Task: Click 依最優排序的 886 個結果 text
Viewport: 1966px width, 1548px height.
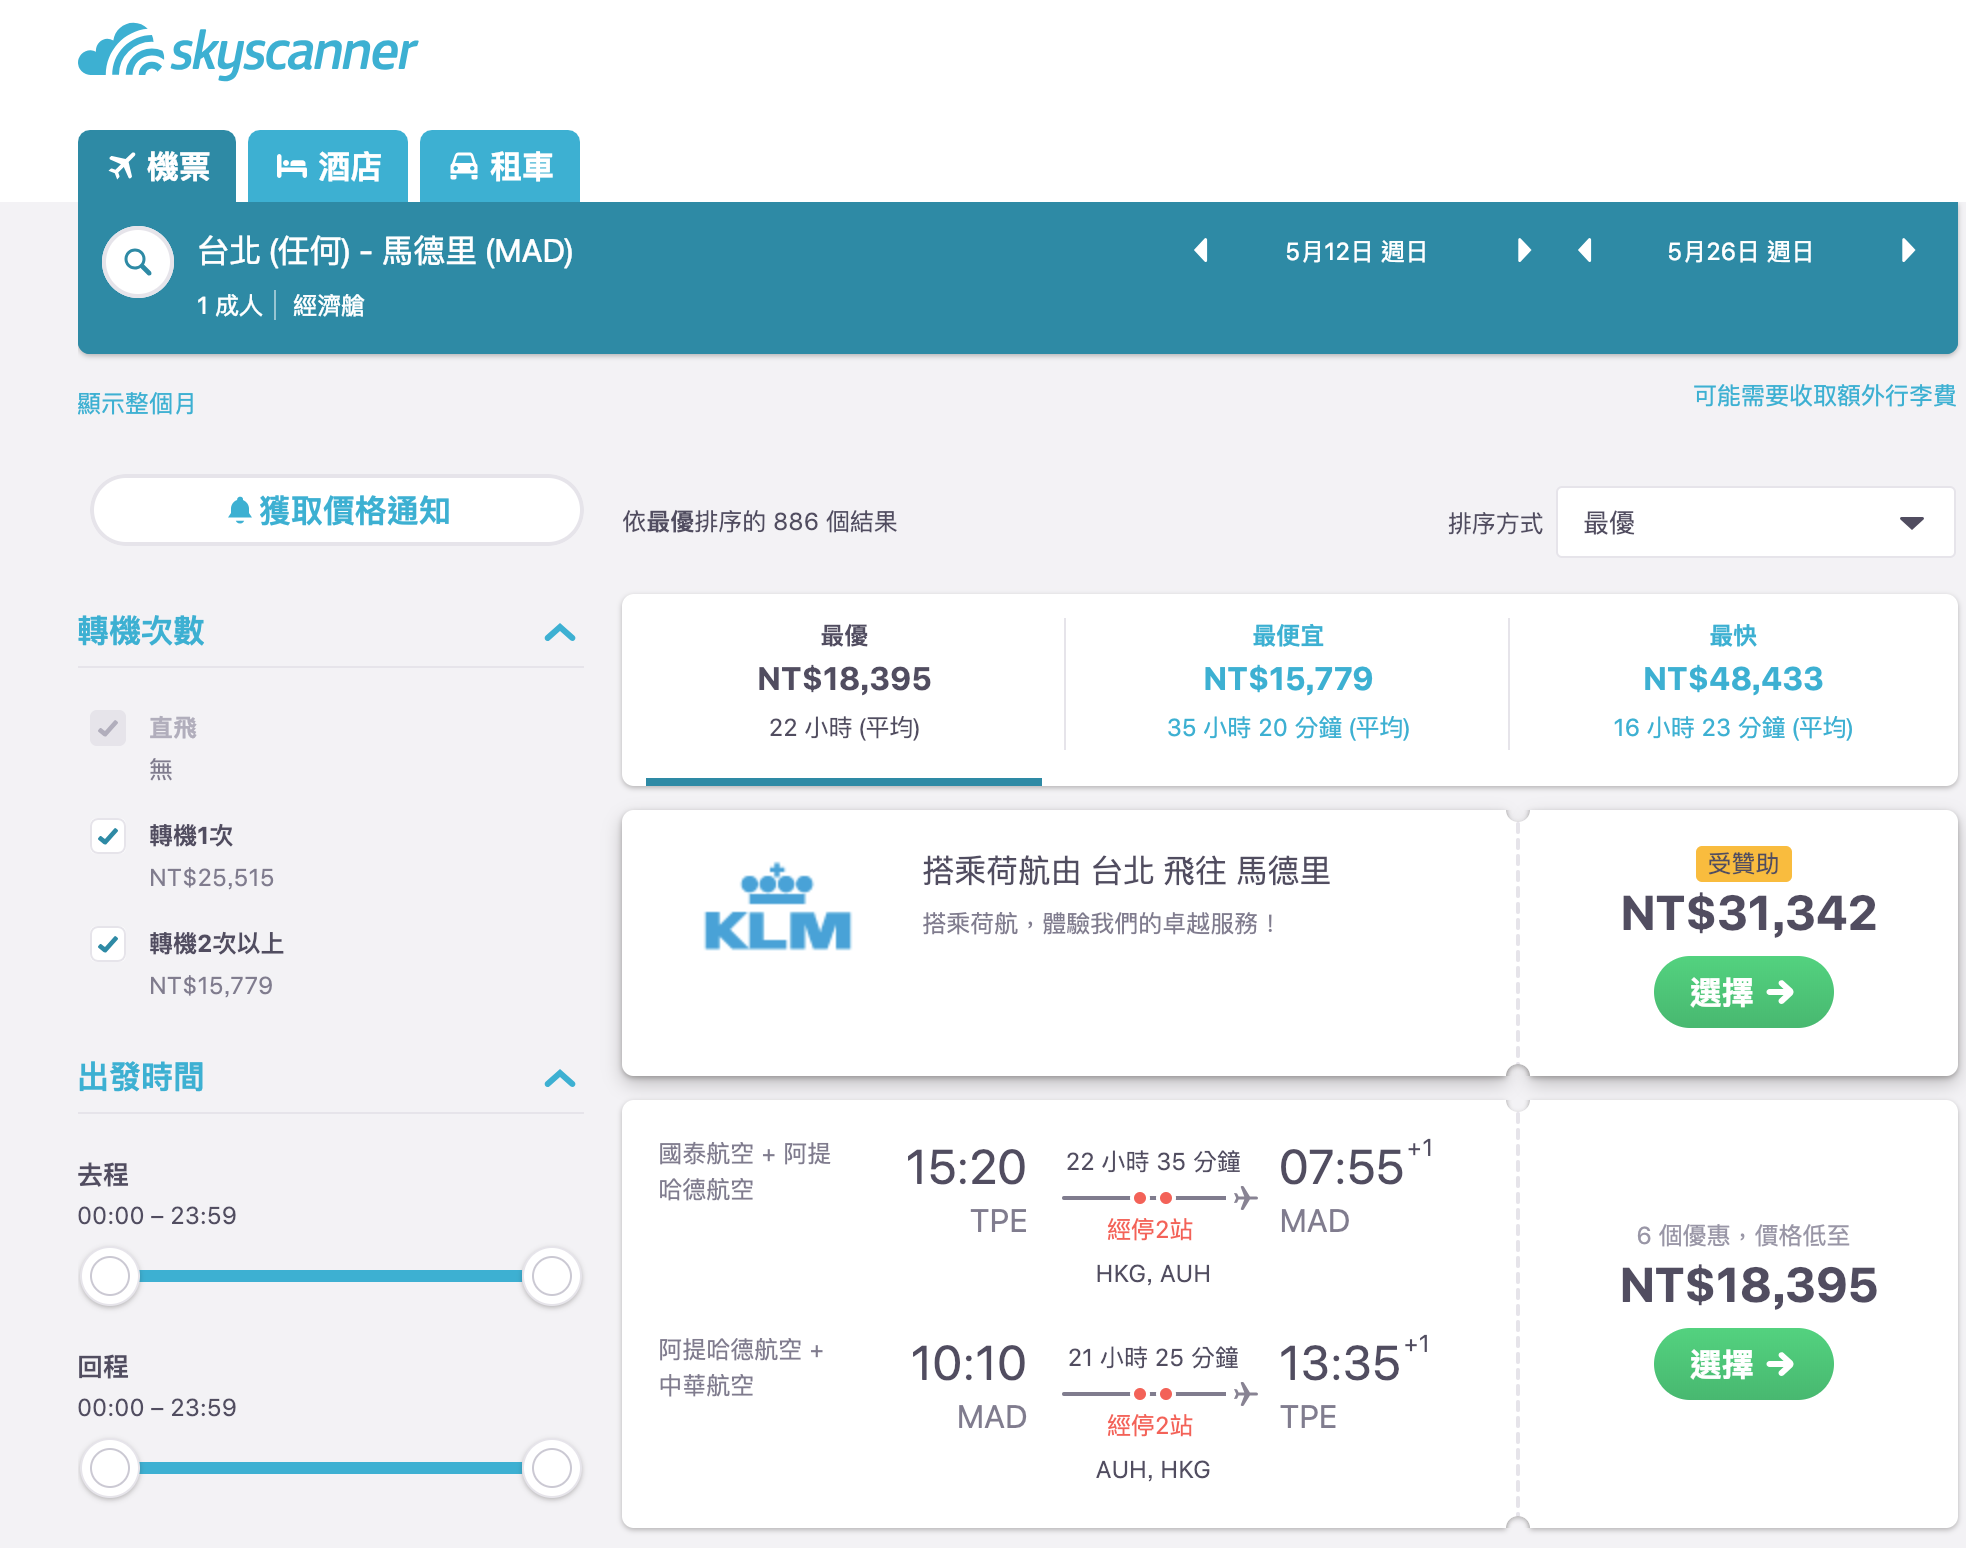Action: pyautogui.click(x=760, y=522)
